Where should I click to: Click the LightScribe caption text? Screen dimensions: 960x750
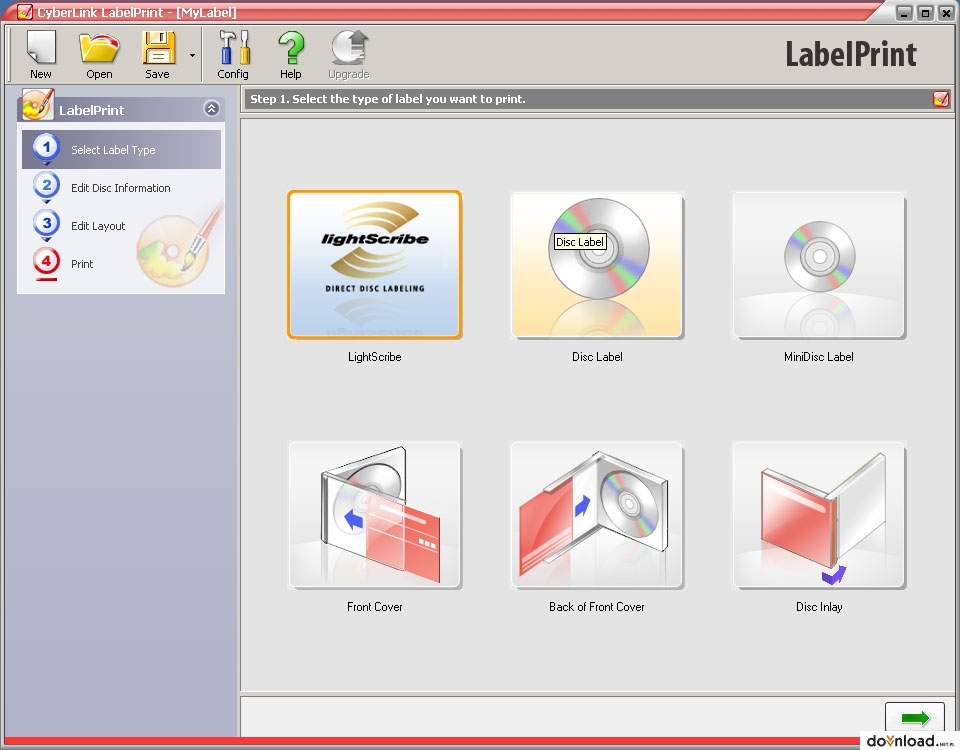pos(375,357)
